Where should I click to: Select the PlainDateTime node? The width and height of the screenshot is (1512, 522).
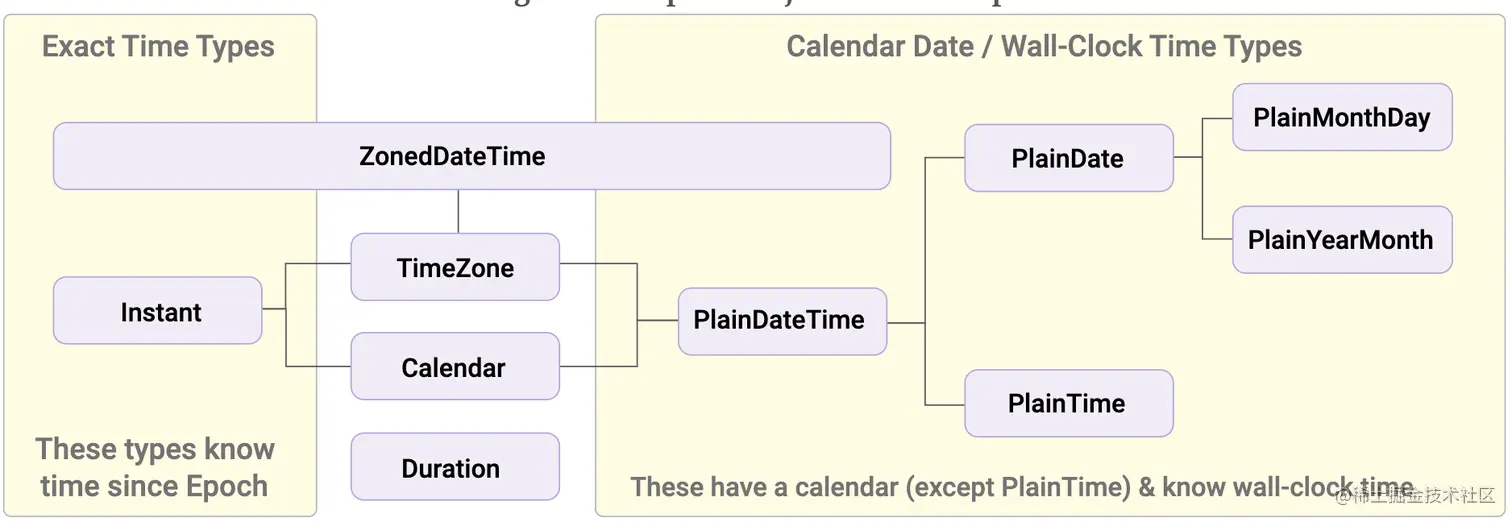782,321
